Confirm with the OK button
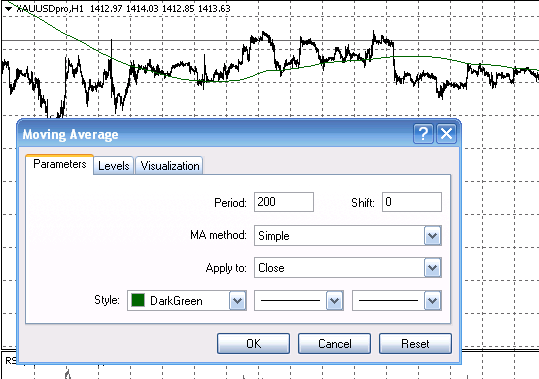539x379 pixels. pyautogui.click(x=253, y=343)
